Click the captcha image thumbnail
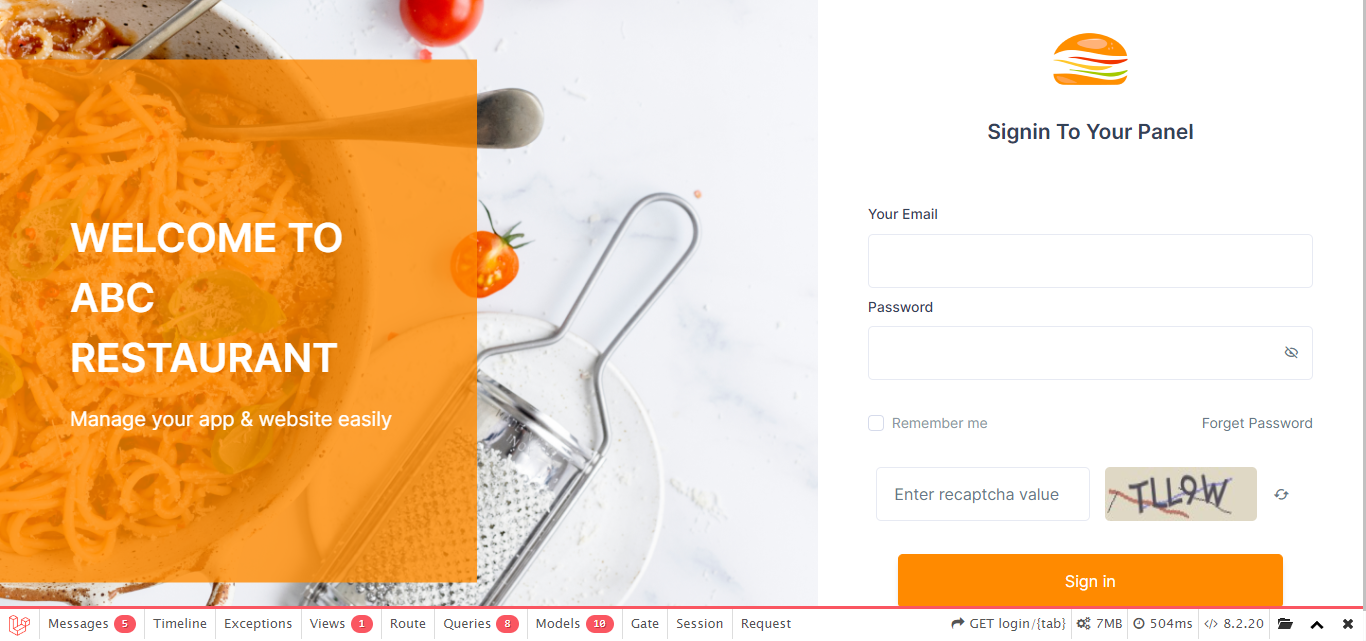The height and width of the screenshot is (641, 1366). pos(1181,494)
